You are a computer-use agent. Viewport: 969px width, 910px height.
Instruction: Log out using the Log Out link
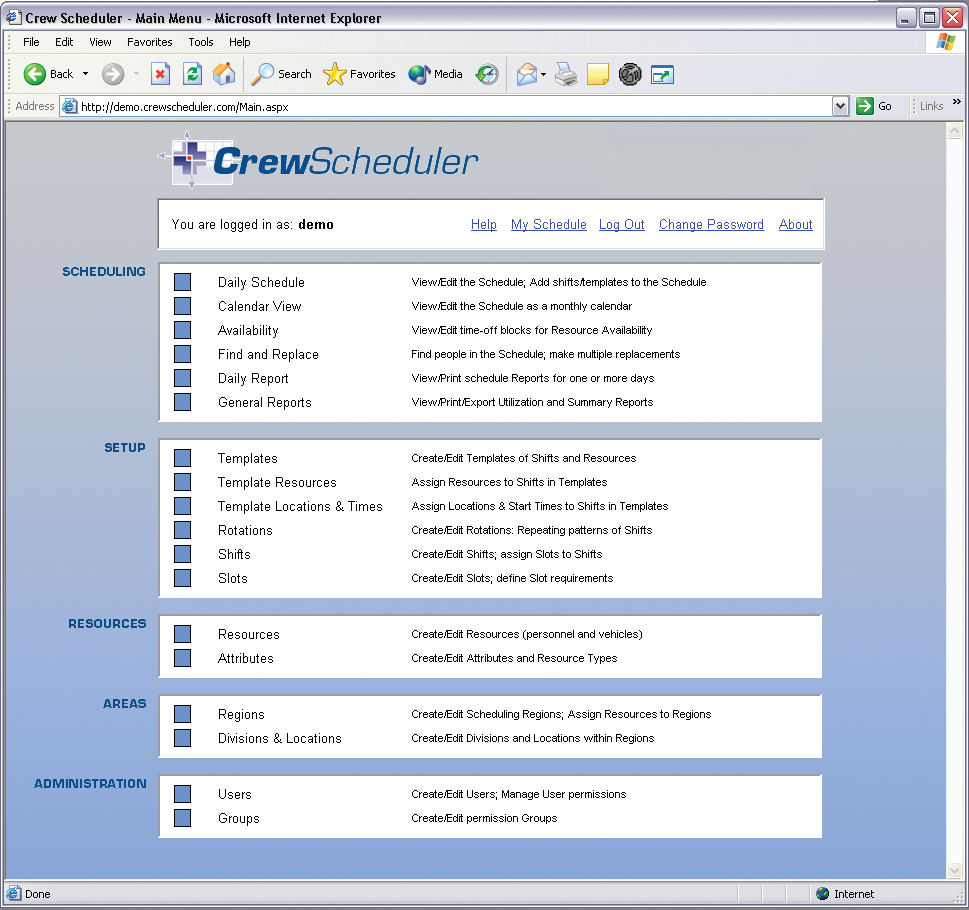click(621, 224)
